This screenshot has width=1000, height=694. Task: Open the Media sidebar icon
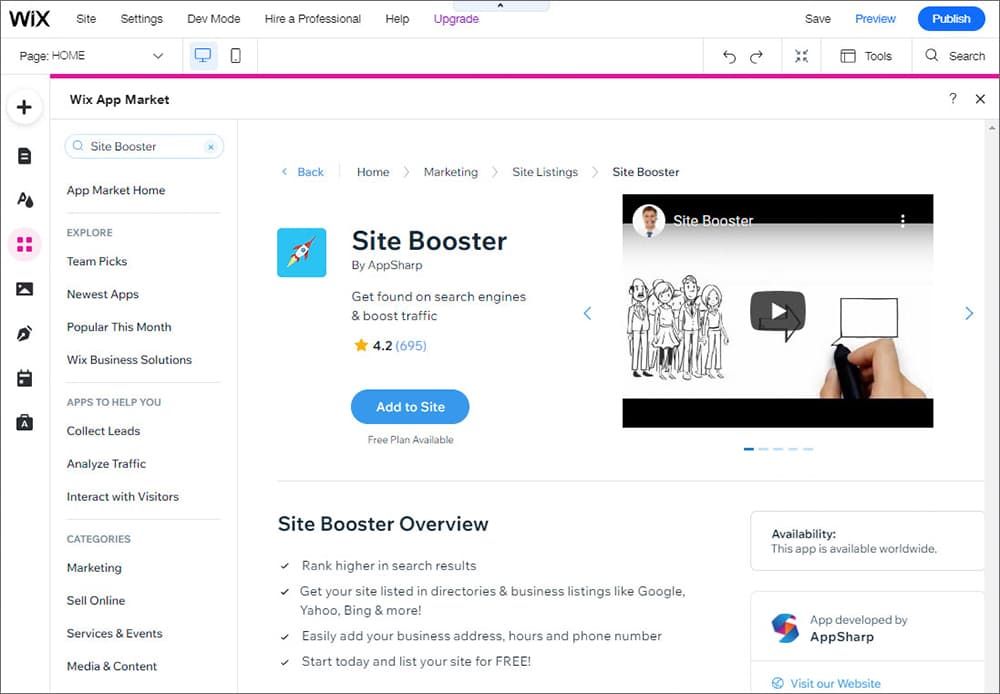click(x=24, y=289)
